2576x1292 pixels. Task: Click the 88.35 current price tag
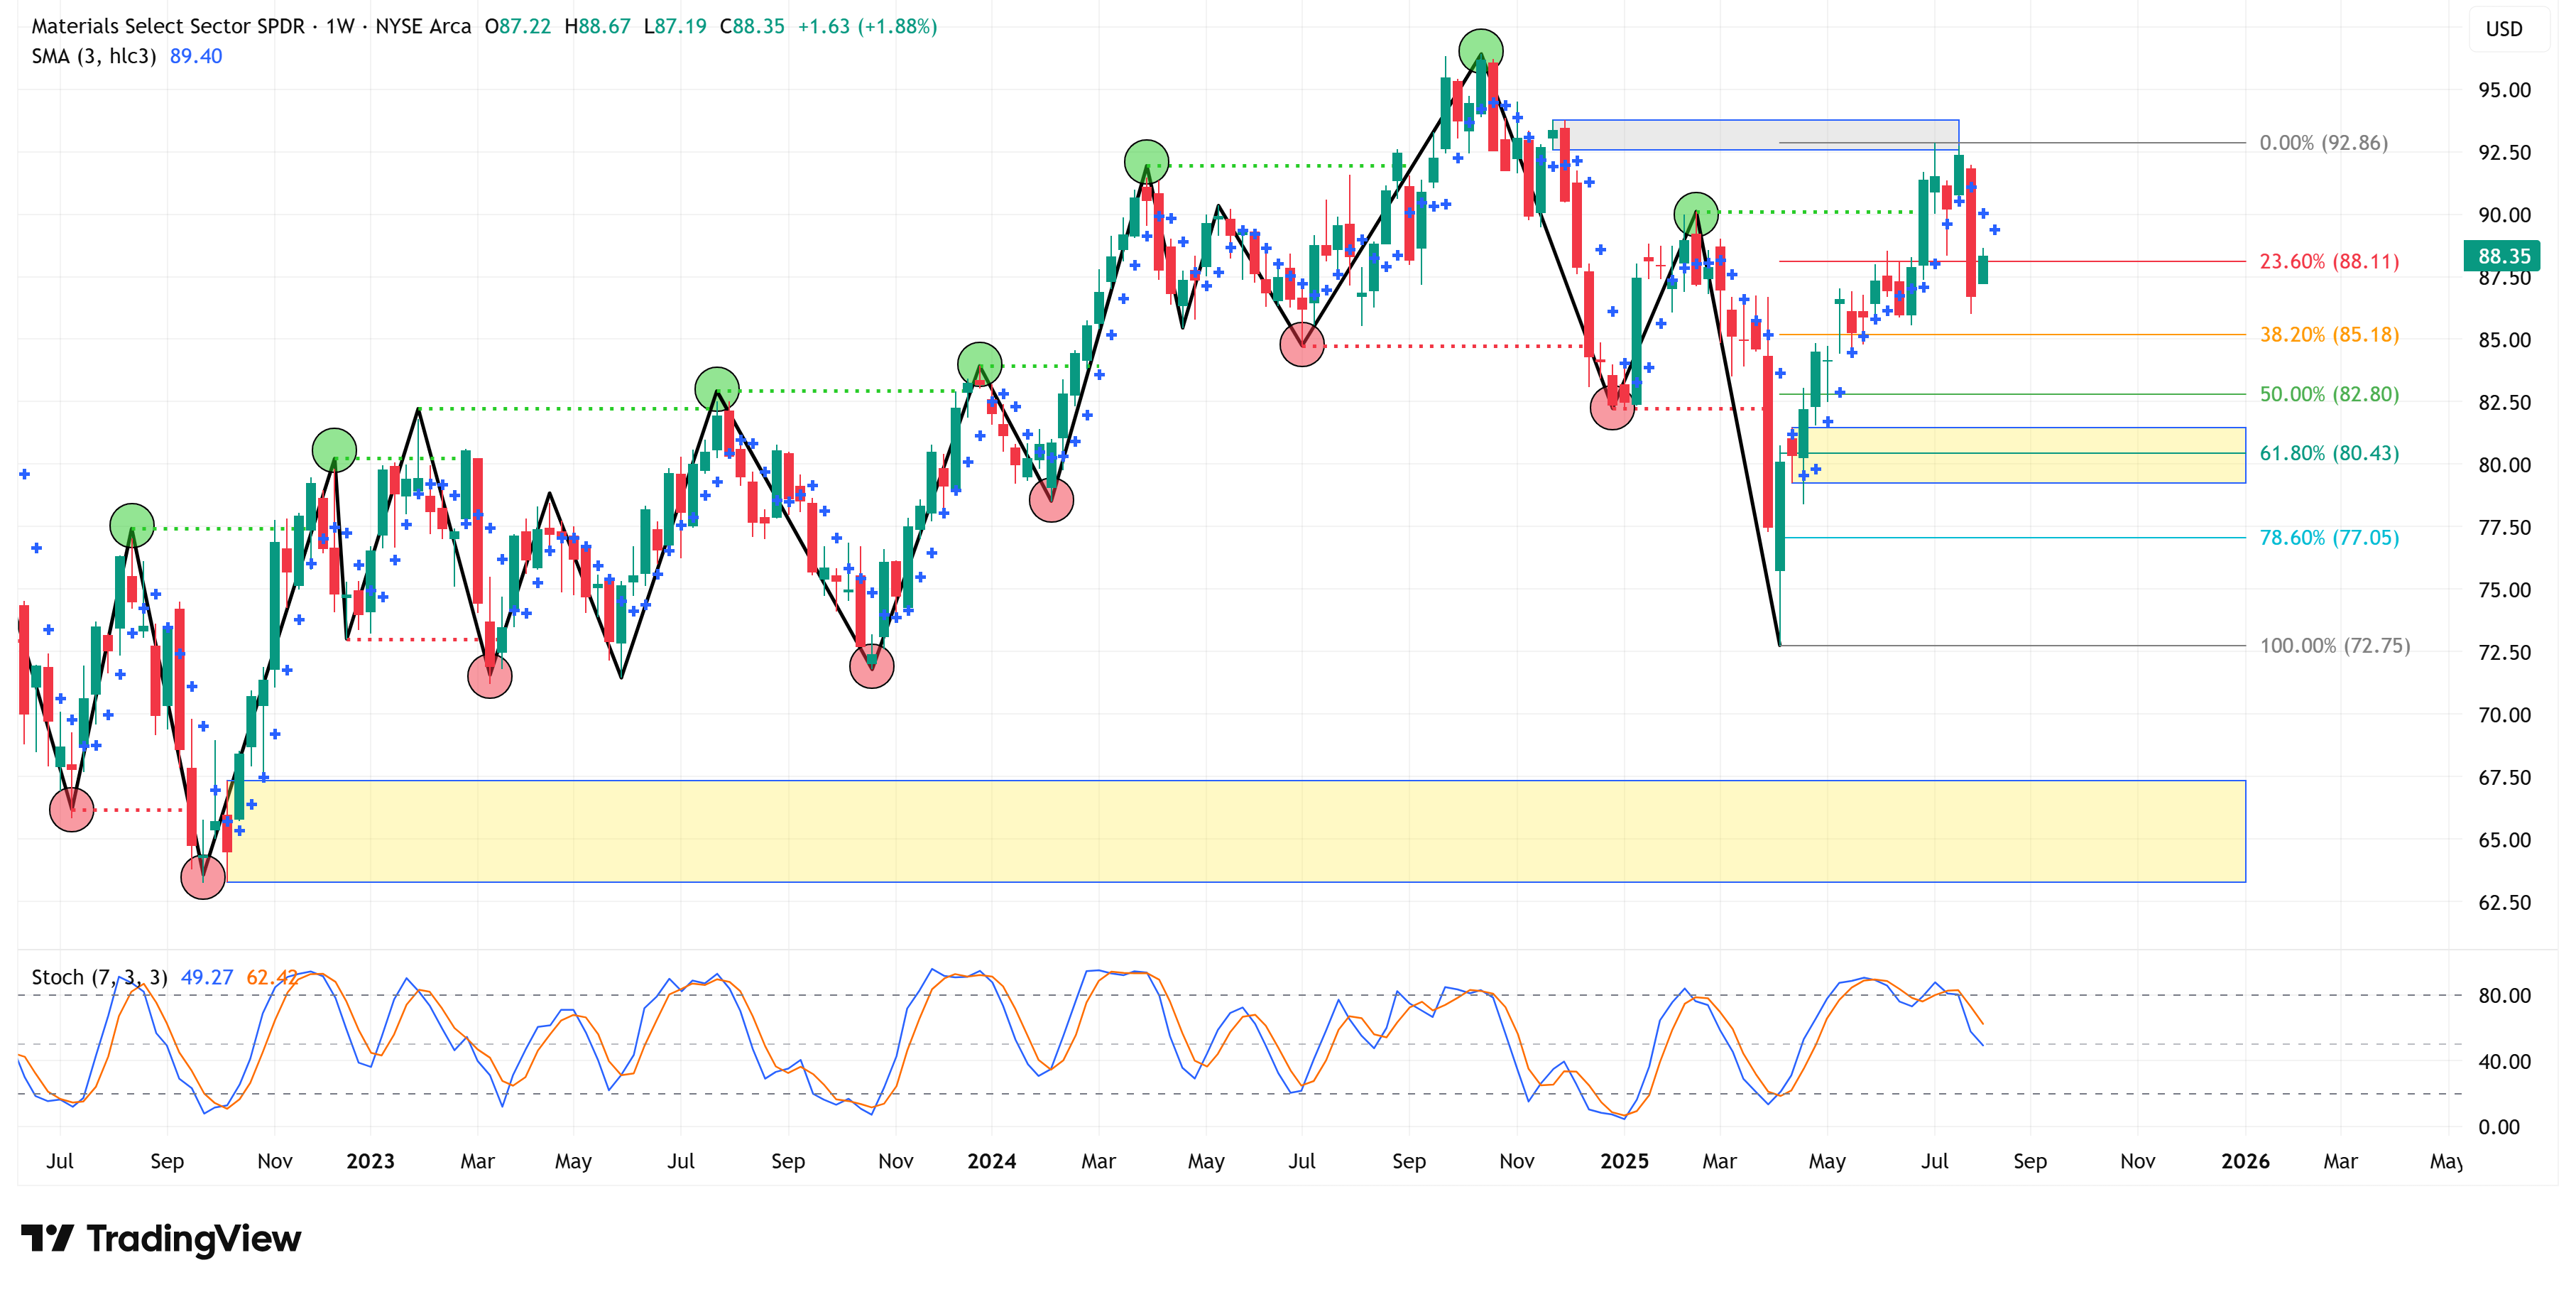pyautogui.click(x=2502, y=256)
